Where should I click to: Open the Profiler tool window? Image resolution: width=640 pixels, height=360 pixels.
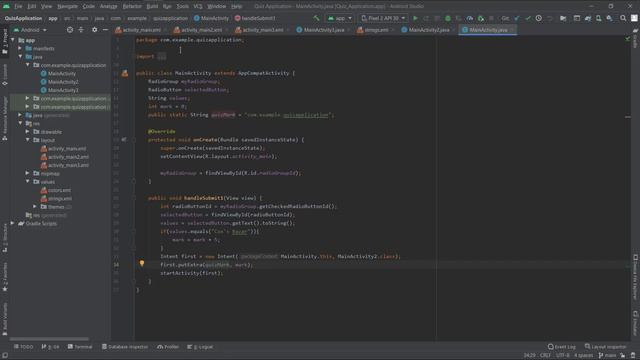coord(168,347)
